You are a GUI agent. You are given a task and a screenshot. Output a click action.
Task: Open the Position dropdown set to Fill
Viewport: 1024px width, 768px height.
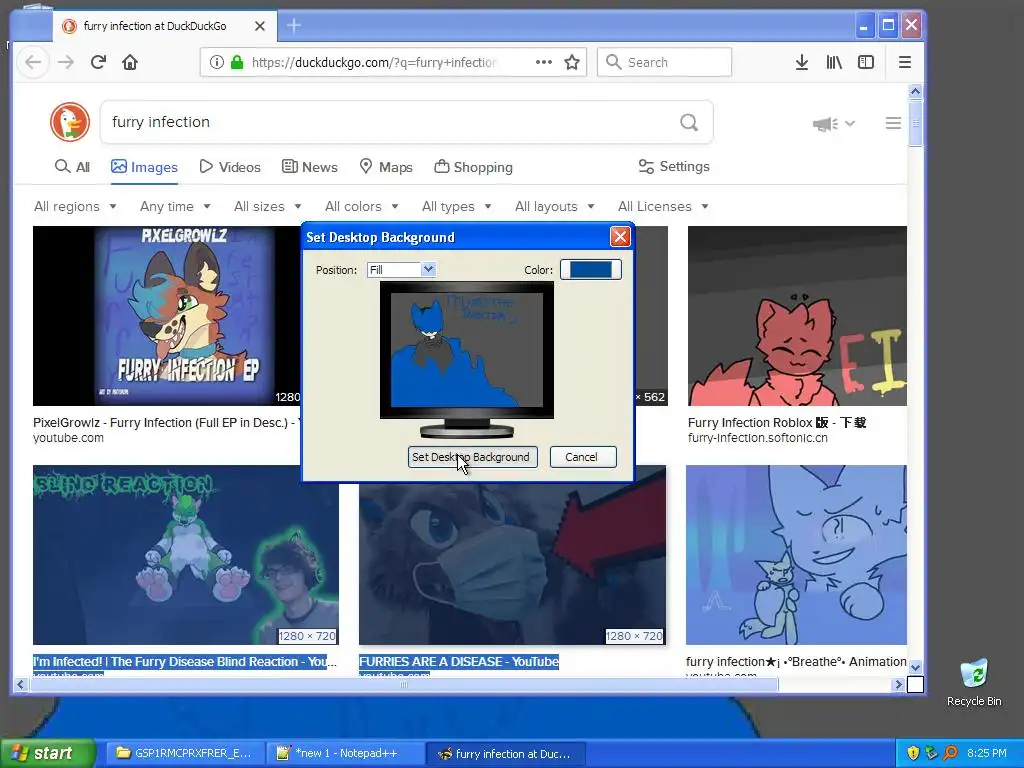(x=401, y=270)
